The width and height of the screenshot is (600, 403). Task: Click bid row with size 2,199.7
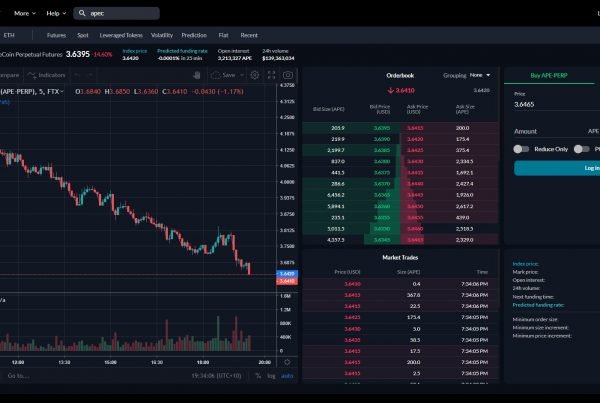[x=351, y=150]
